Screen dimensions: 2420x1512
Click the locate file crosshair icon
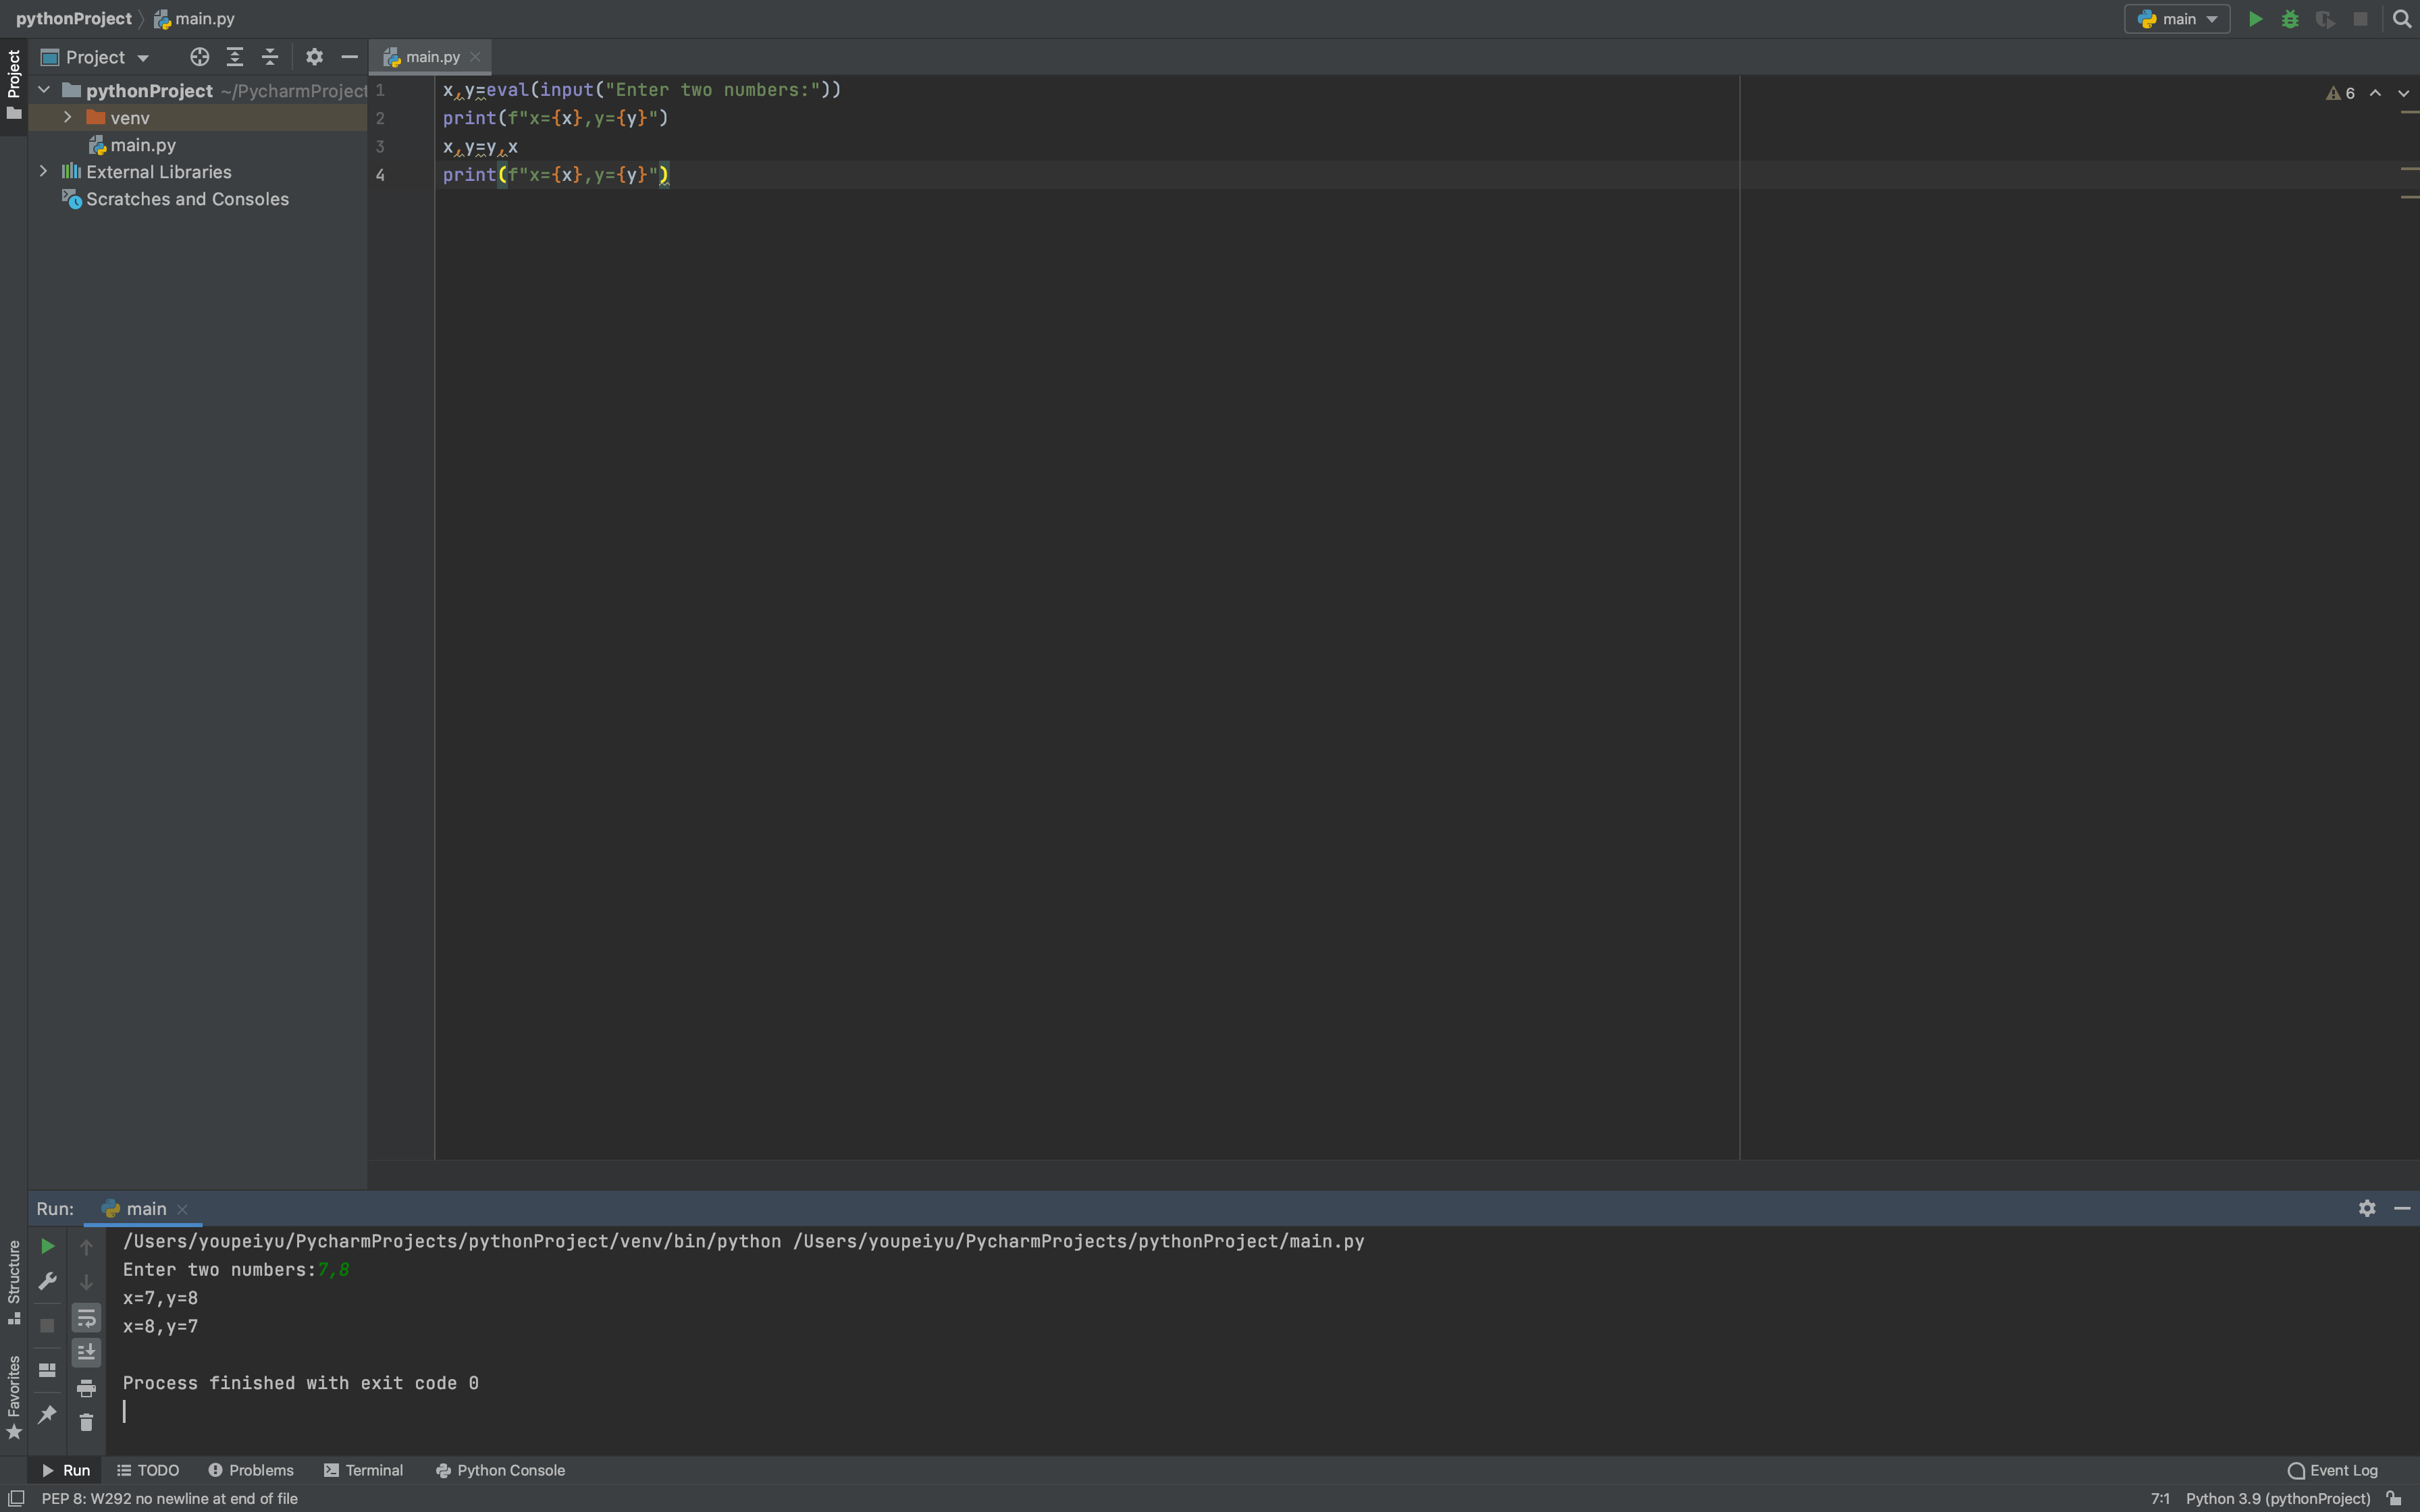(x=199, y=57)
